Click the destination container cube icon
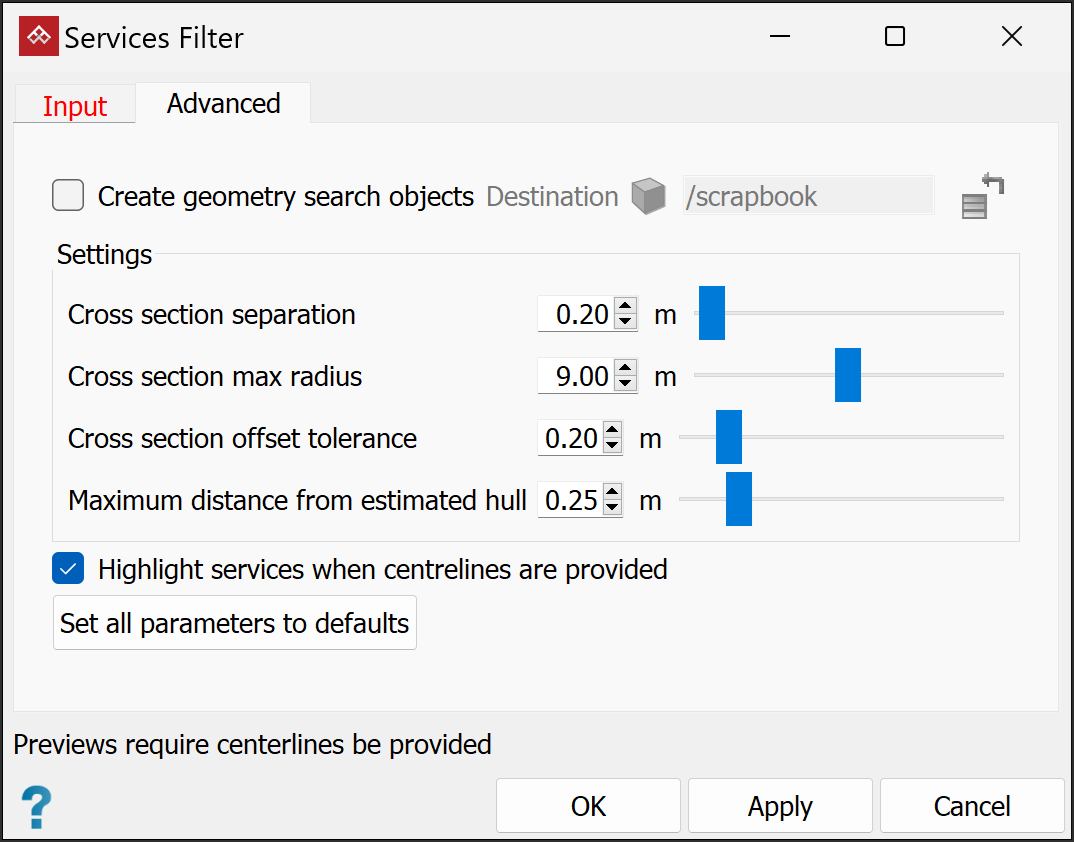 click(x=648, y=197)
